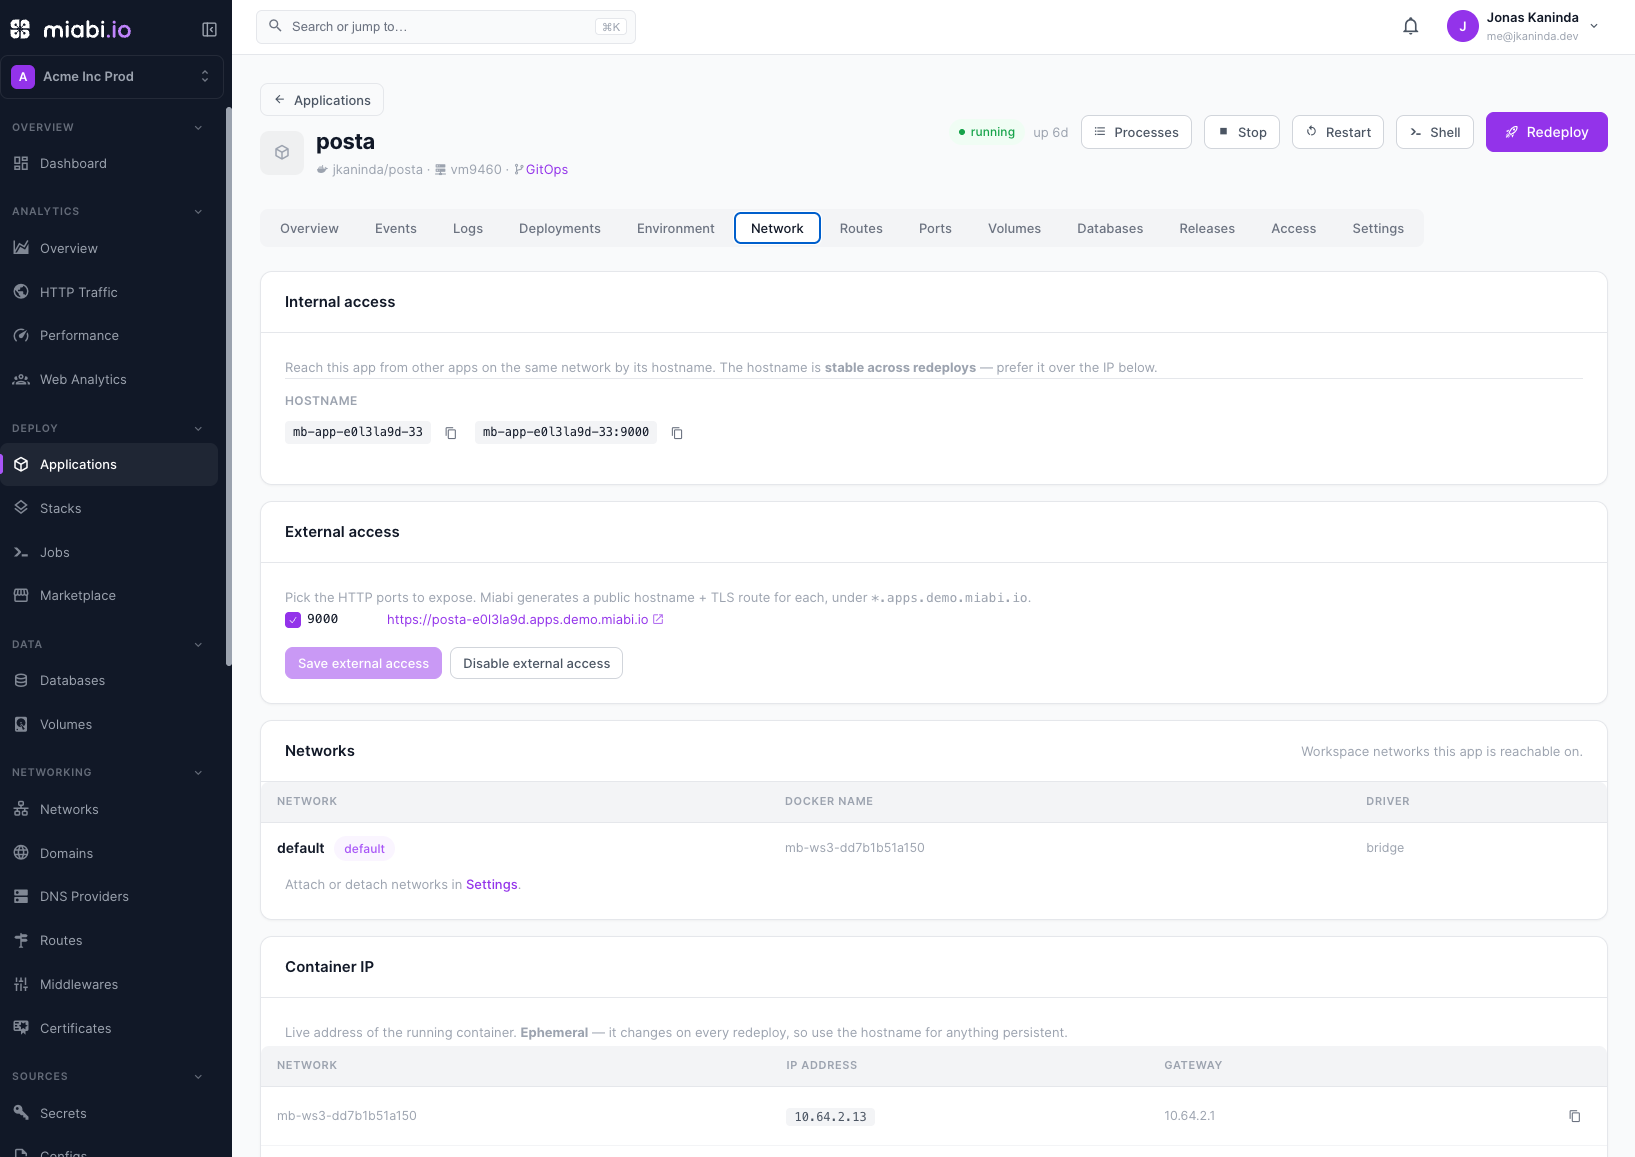Switch to the Databases tab

[1110, 229]
